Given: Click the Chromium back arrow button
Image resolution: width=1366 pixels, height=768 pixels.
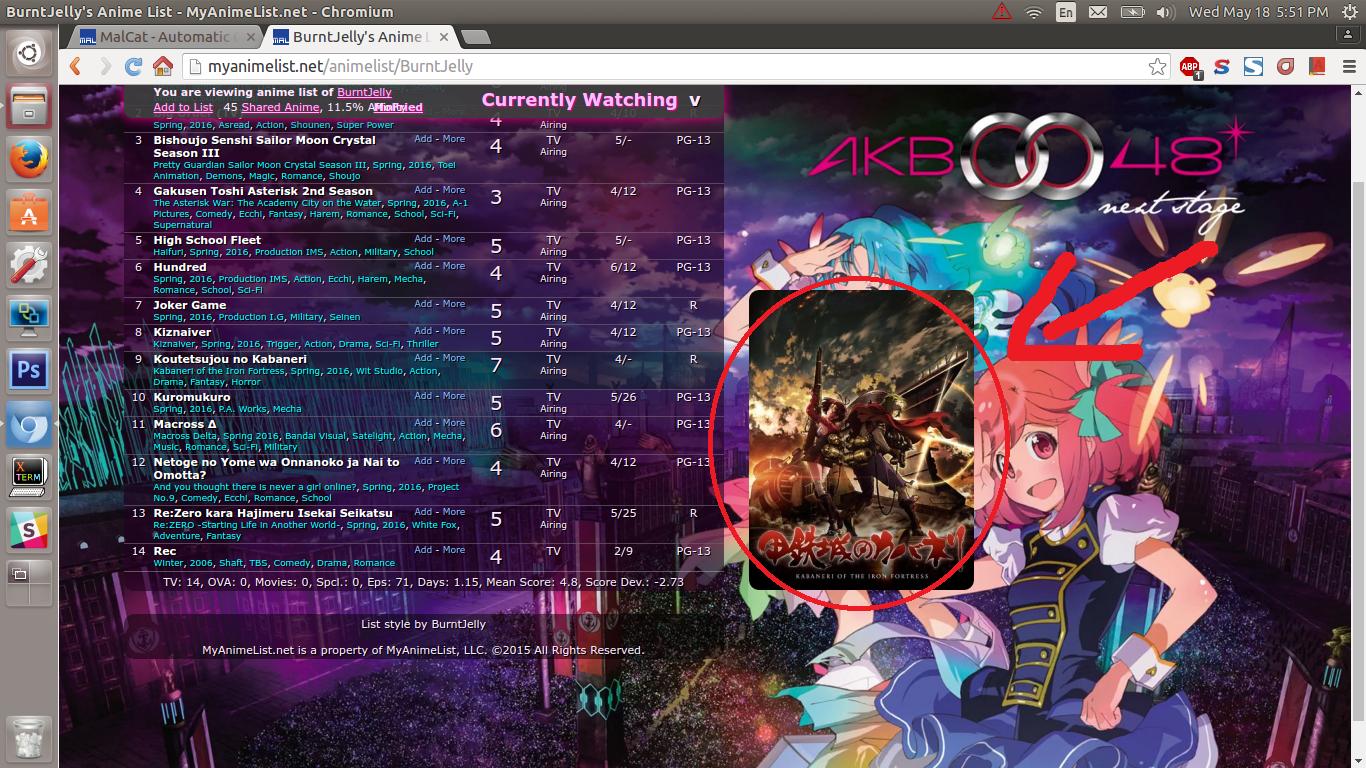Looking at the screenshot, I should click(x=75, y=67).
